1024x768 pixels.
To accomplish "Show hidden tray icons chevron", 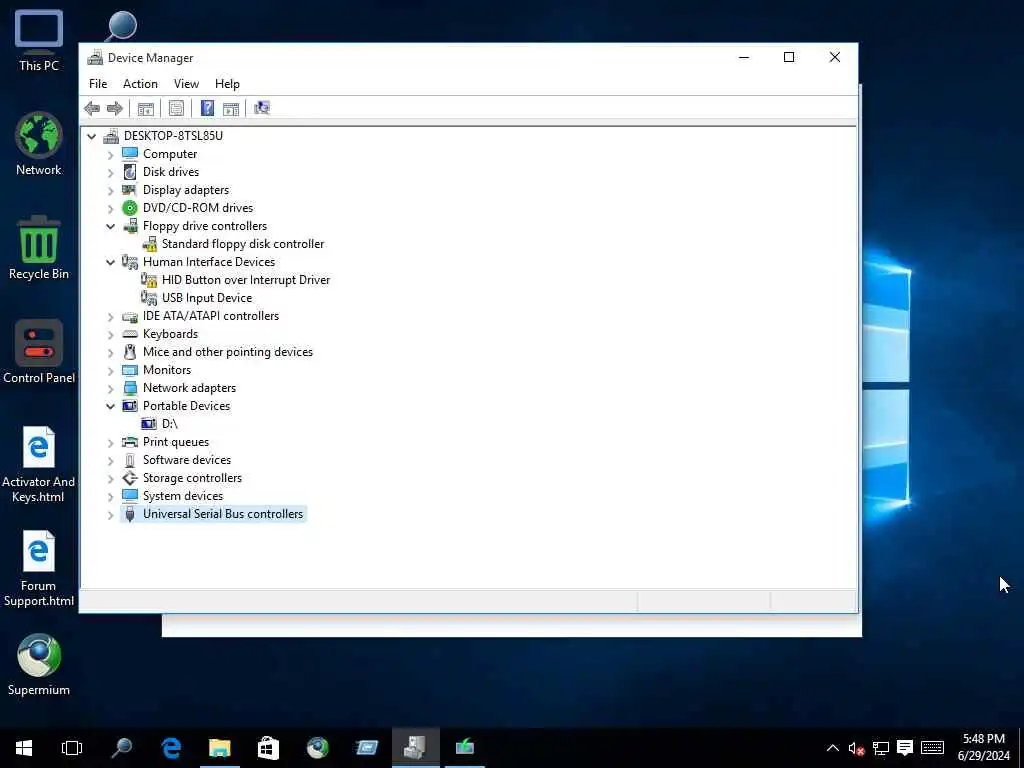I will tap(833, 748).
